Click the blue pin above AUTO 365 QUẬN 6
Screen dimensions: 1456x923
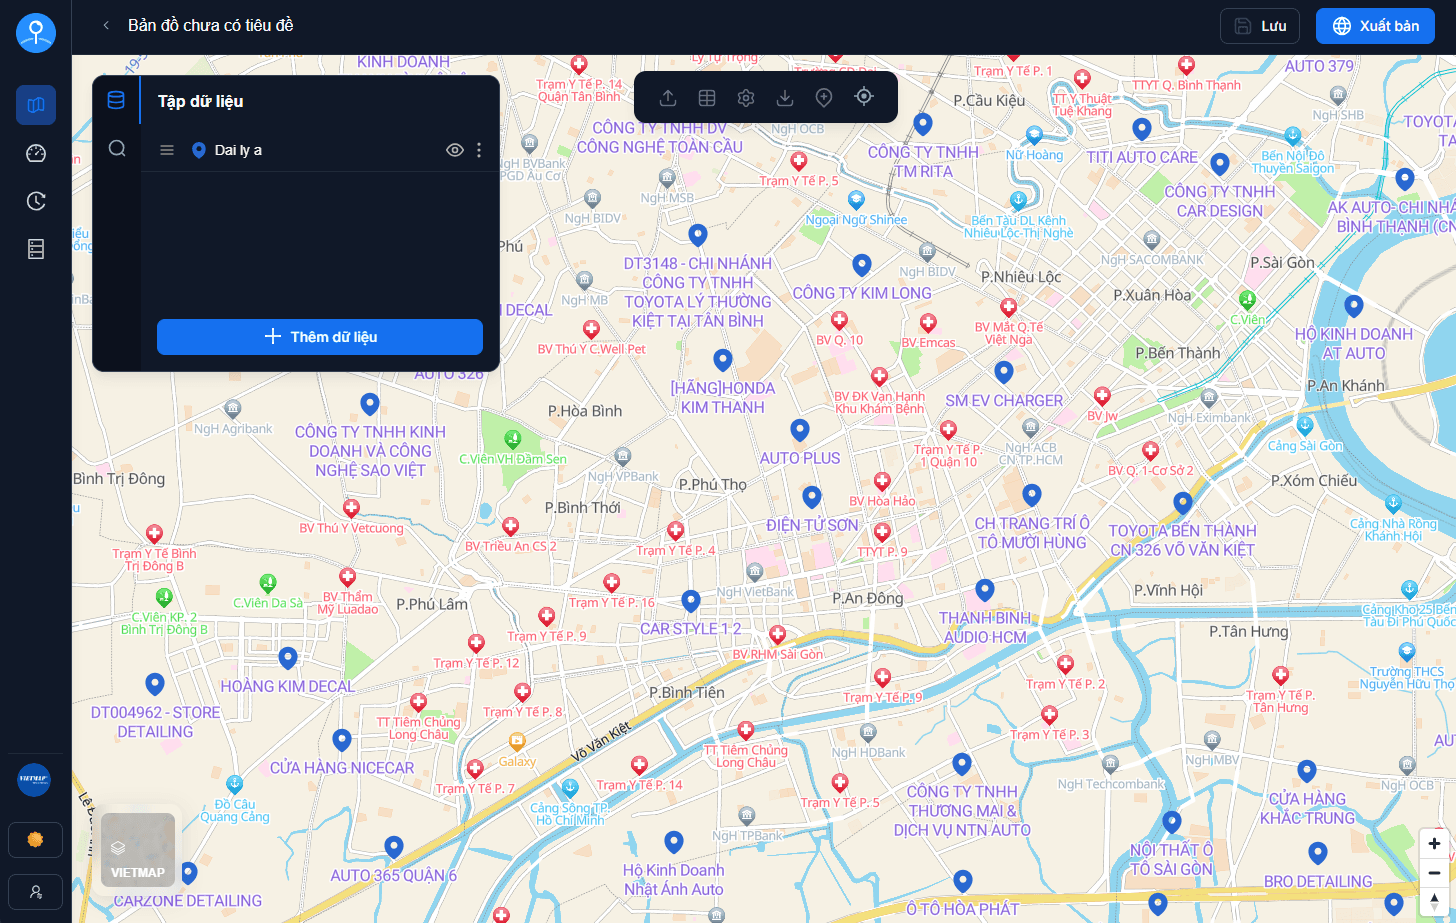click(394, 848)
